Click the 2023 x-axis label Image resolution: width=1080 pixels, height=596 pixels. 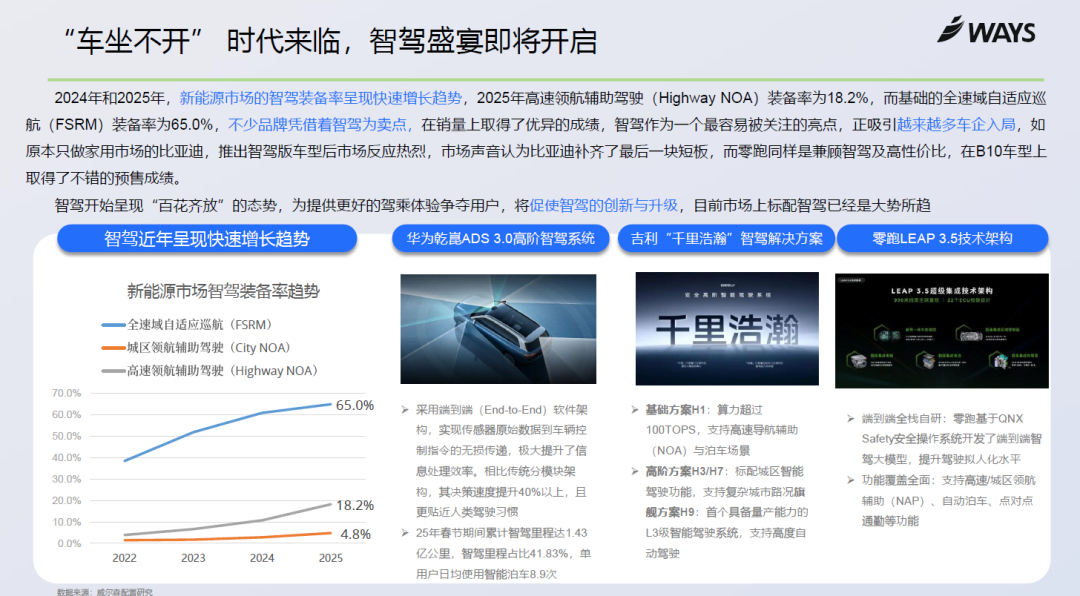(x=193, y=558)
